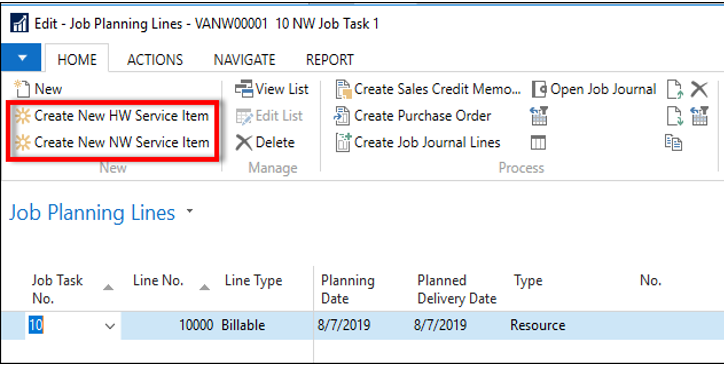This screenshot has width=724, height=367.
Task: Click the New document icon
Action: coord(22,89)
